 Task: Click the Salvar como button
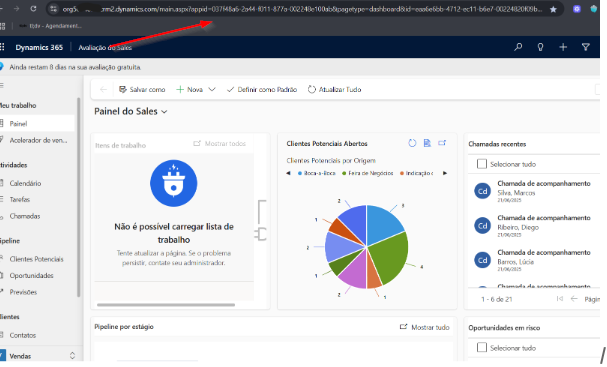click(142, 89)
